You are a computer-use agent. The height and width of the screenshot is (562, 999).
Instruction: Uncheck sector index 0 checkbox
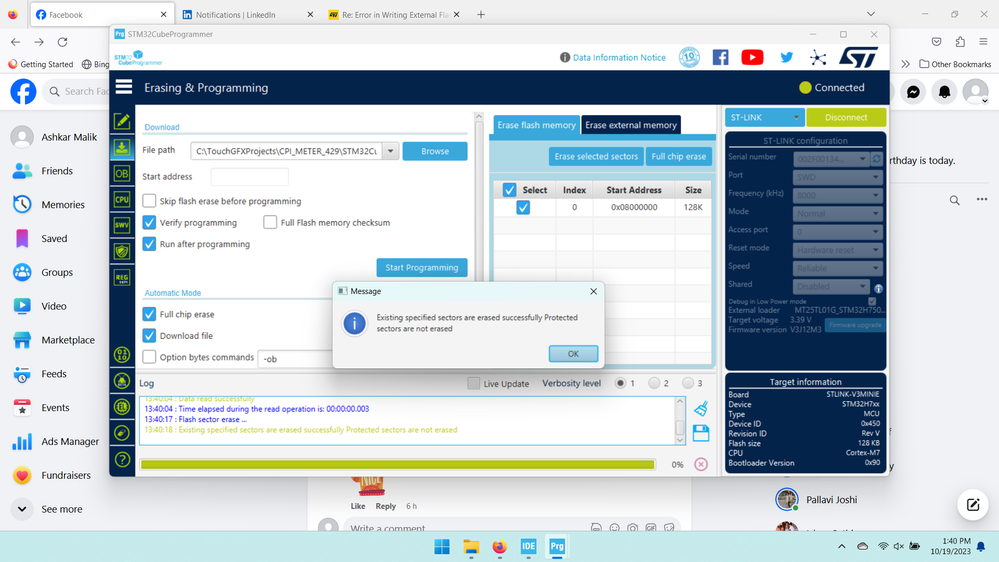pyautogui.click(x=523, y=207)
